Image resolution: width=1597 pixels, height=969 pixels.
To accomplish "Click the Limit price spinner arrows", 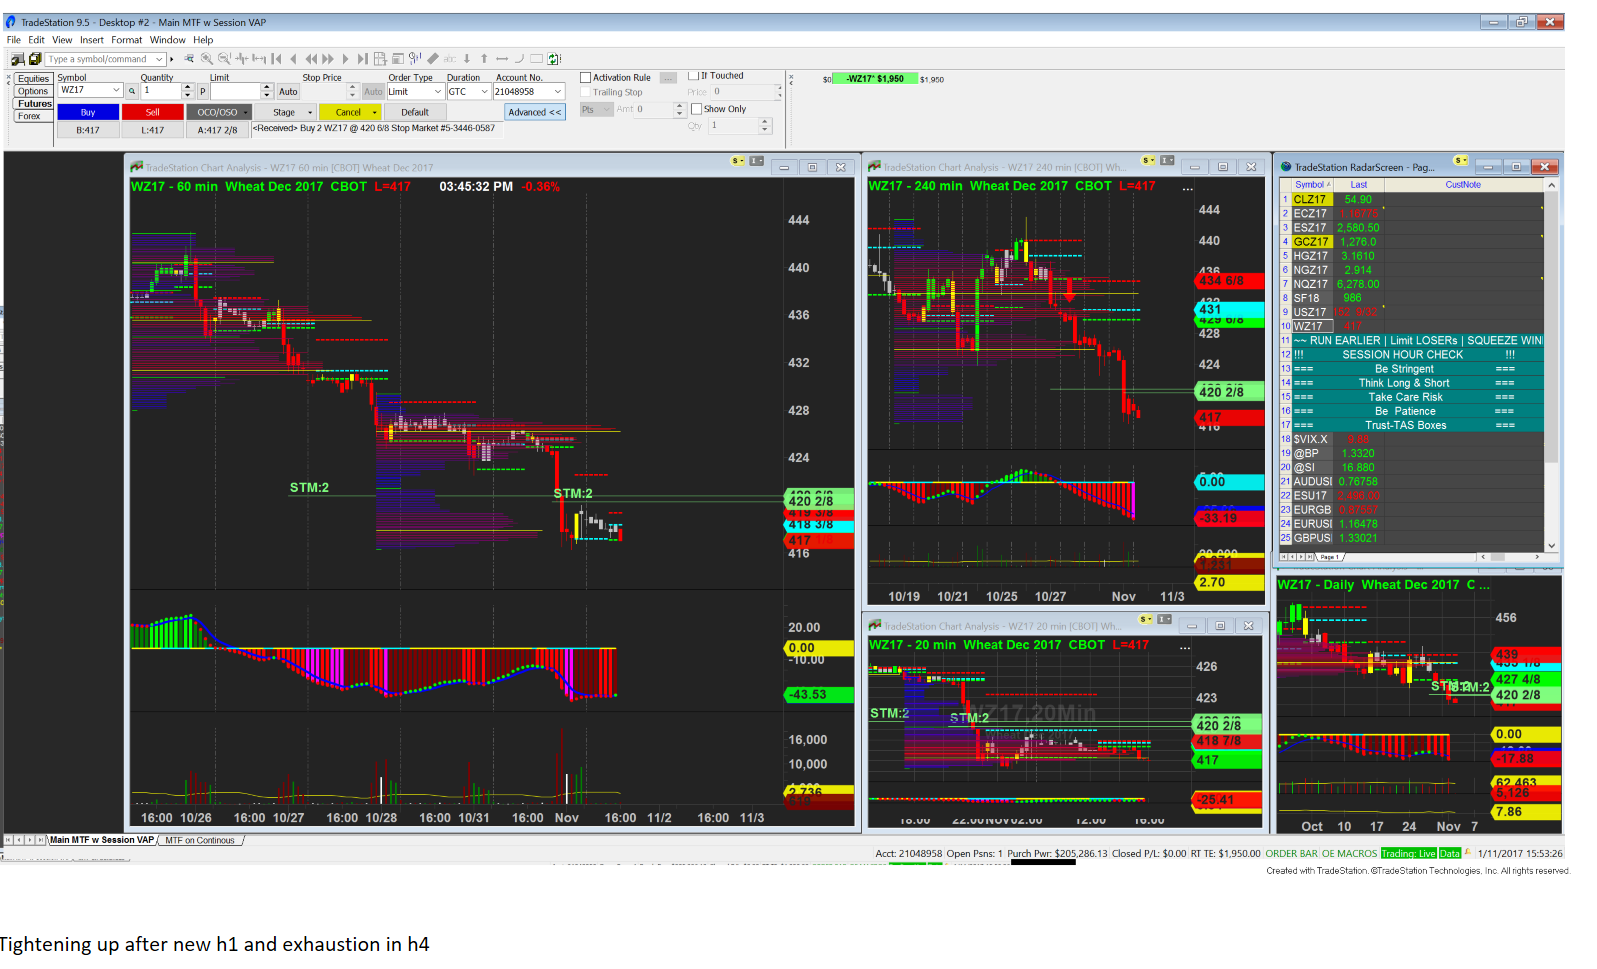I will coord(267,91).
